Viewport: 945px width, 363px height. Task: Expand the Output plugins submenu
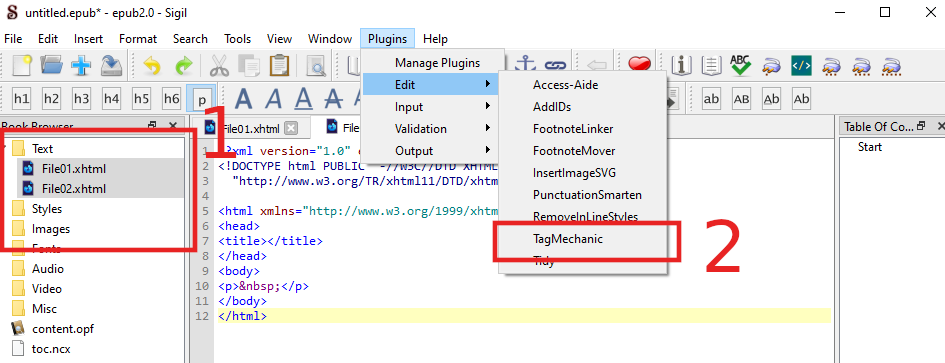430,151
